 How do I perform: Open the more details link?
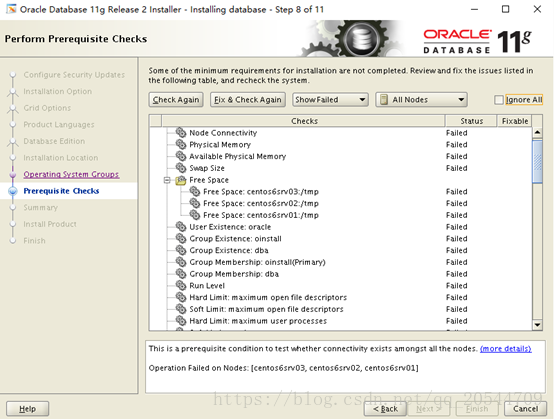506,349
